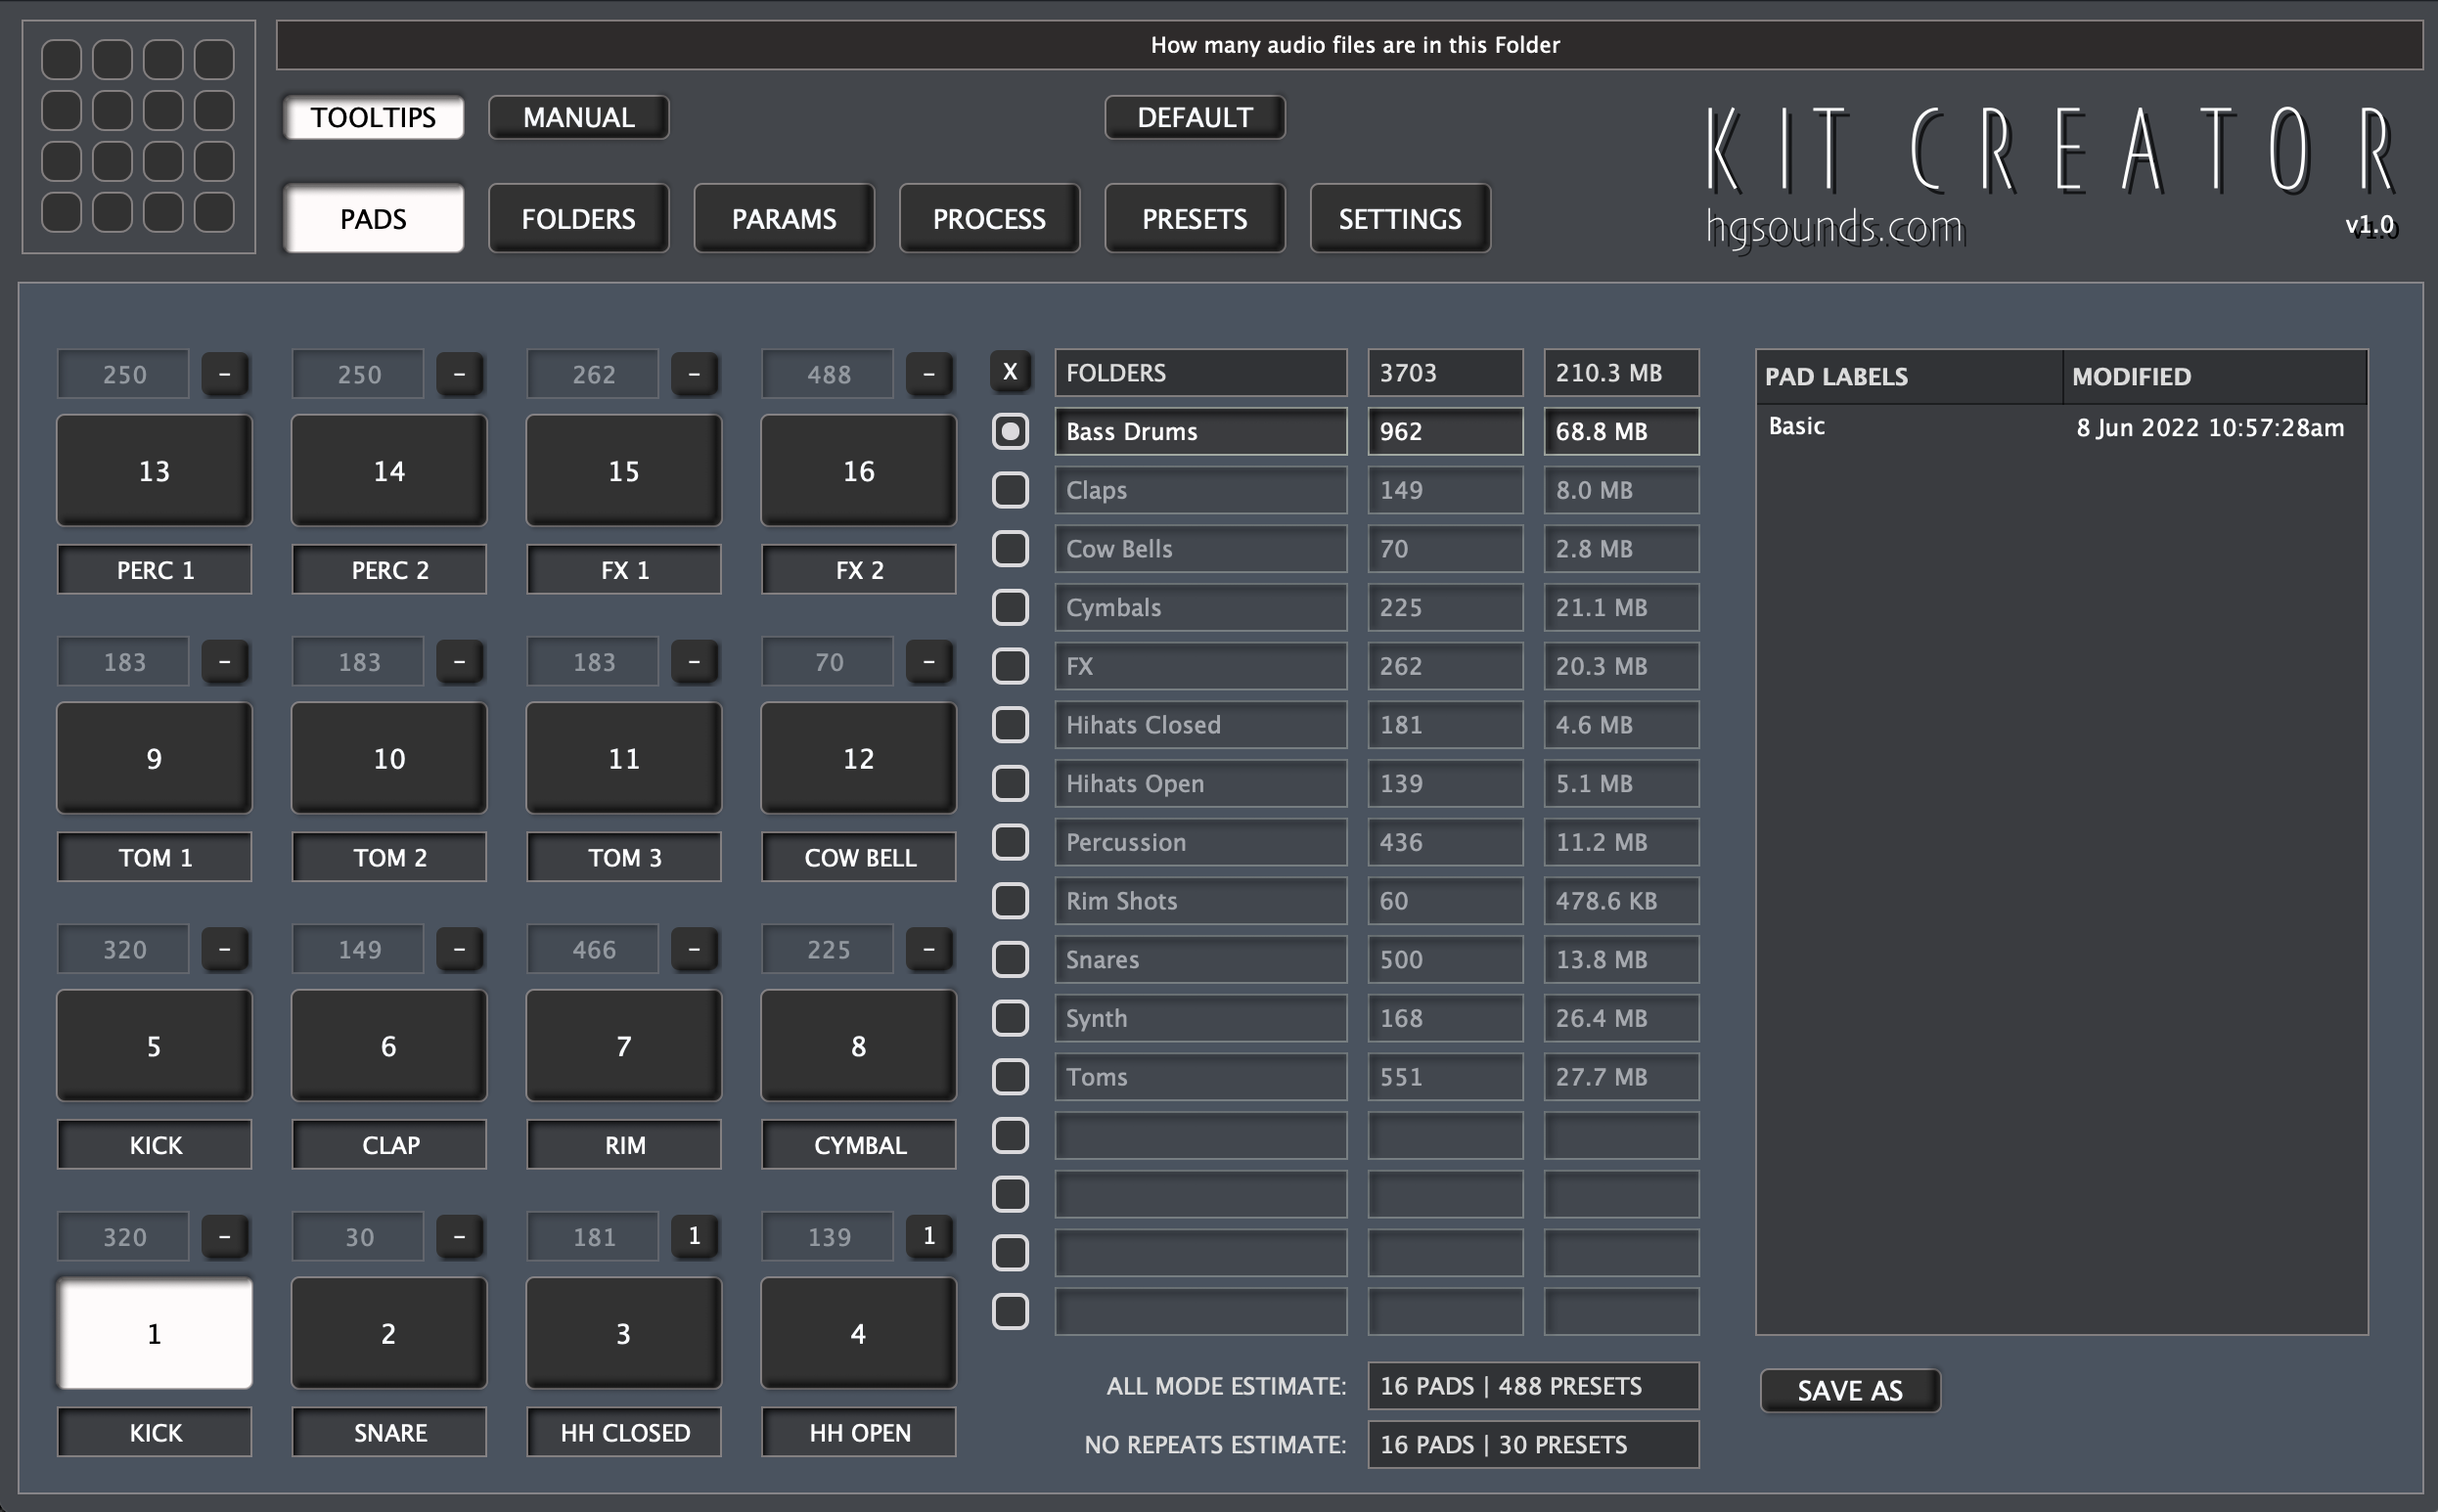
Task: Select the Basic entry in PAD LABELS list
Action: [x=1795, y=426]
